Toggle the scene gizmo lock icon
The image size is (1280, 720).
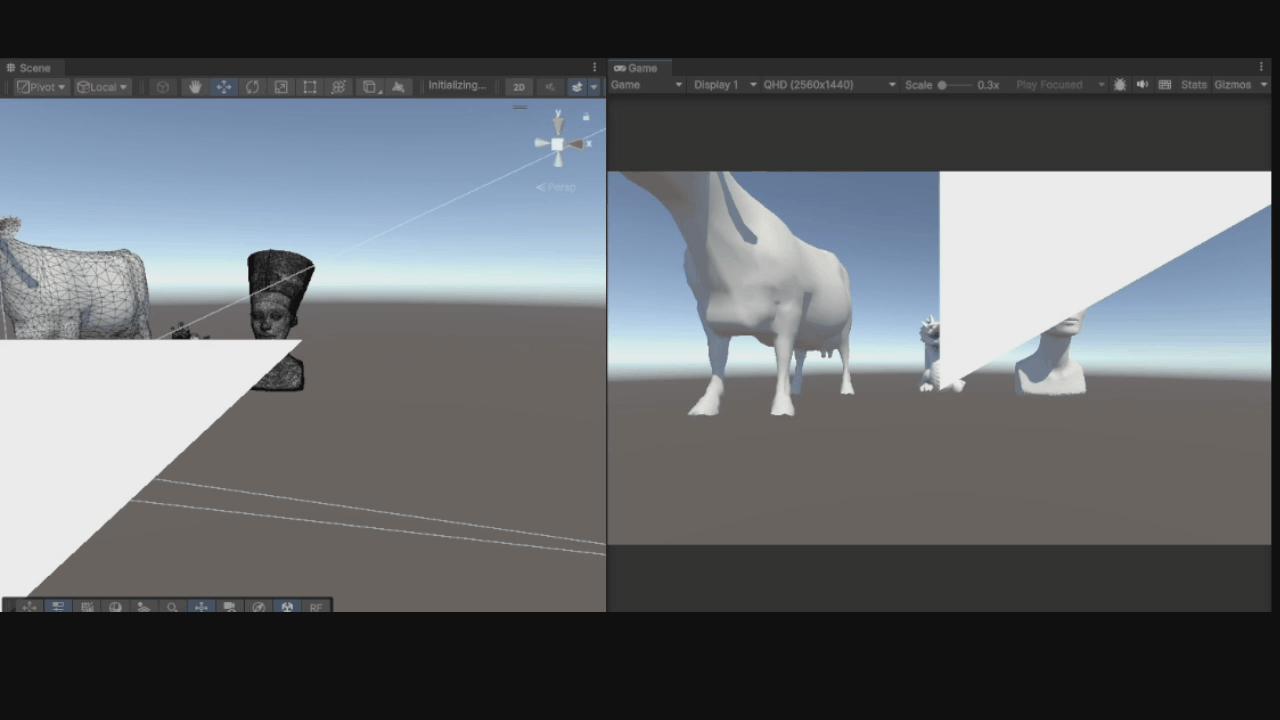[586, 117]
